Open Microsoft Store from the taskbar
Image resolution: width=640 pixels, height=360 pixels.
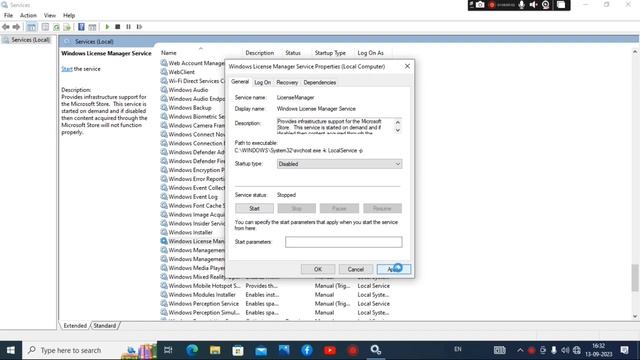pyautogui.click(x=238, y=350)
